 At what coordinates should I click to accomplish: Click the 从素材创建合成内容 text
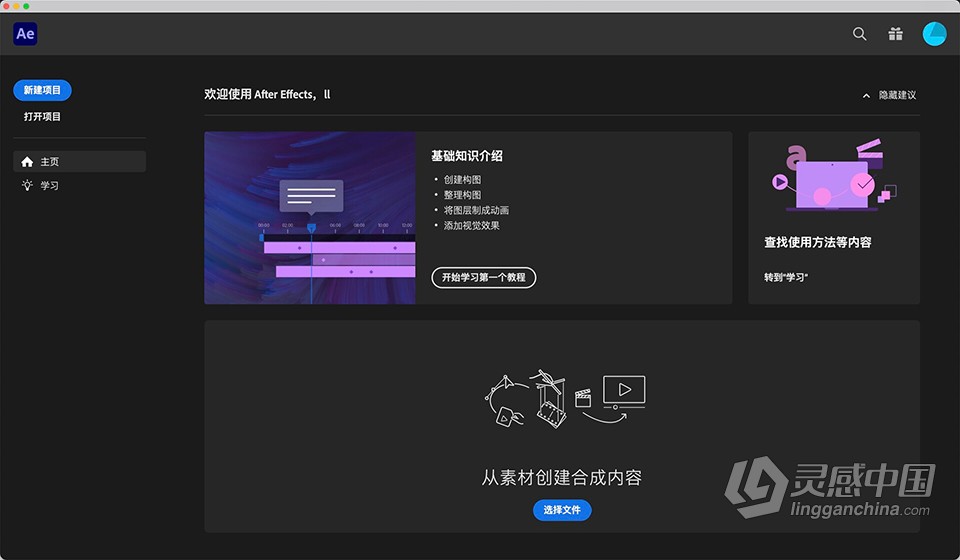(561, 477)
